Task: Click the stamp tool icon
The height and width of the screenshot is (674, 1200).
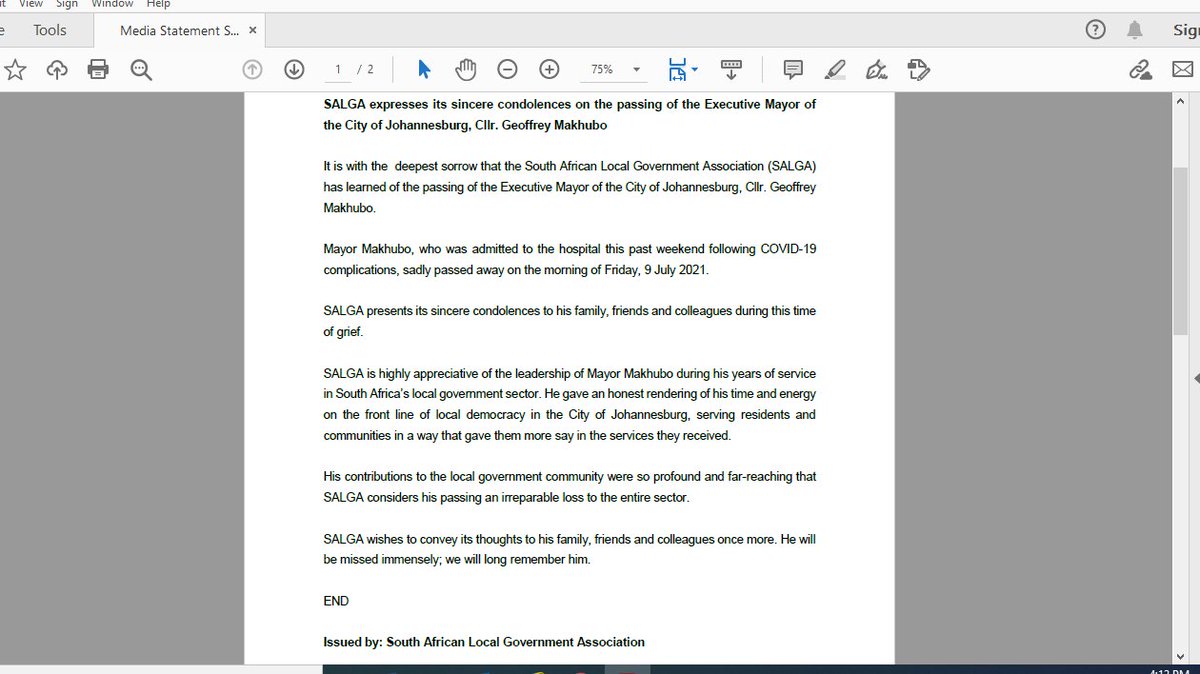Action: [x=919, y=69]
